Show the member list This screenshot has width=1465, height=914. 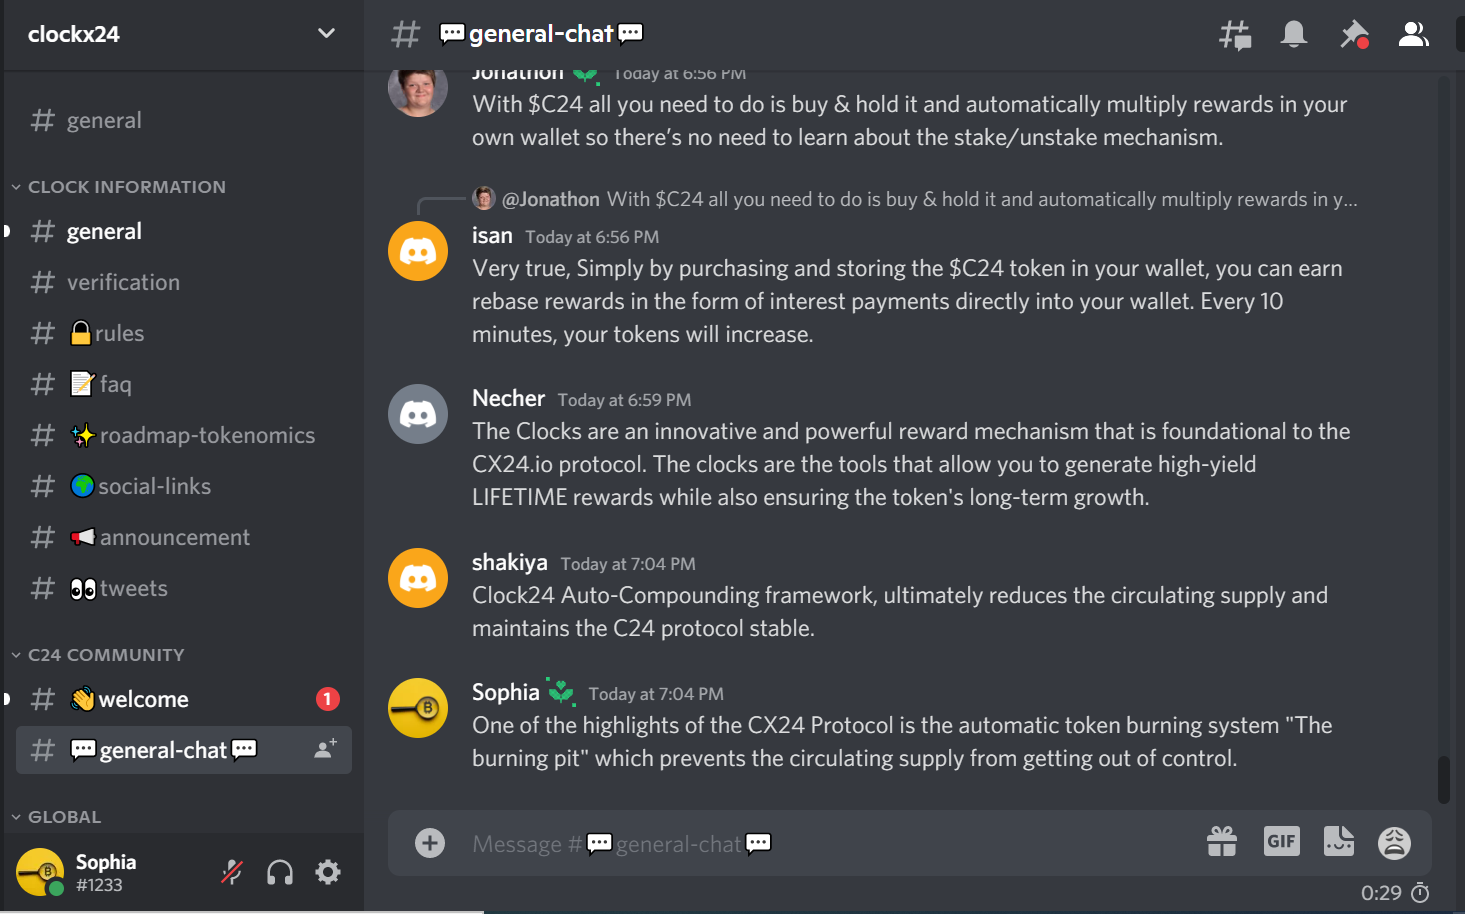(x=1413, y=35)
